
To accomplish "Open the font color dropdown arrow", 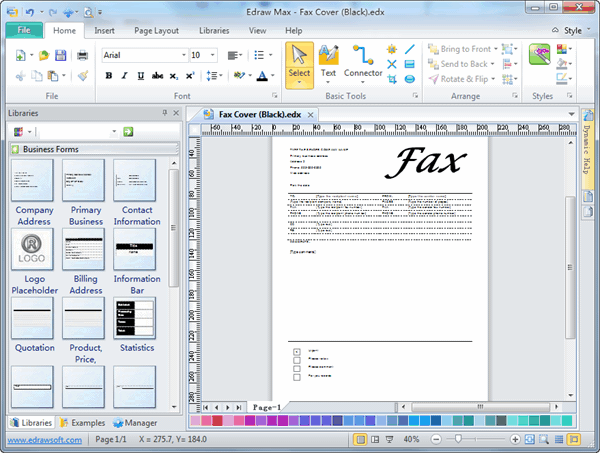I will pos(272,76).
